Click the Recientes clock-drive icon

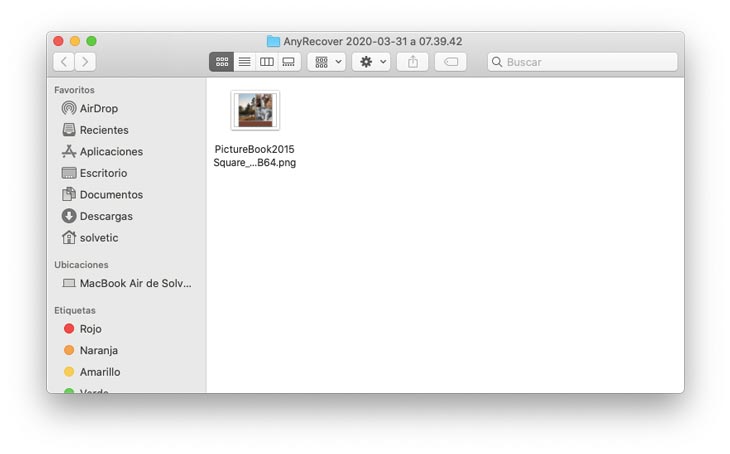[x=69, y=129]
